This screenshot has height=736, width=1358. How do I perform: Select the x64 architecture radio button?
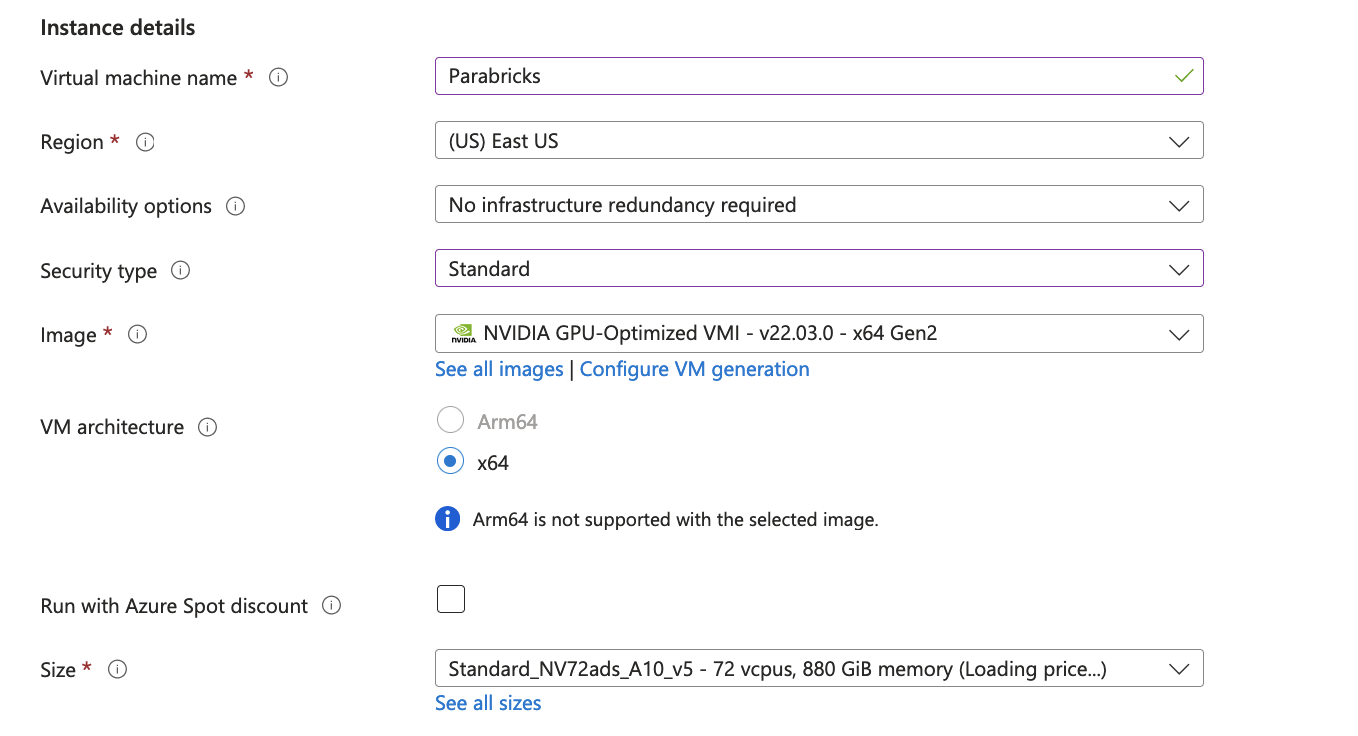[451, 462]
